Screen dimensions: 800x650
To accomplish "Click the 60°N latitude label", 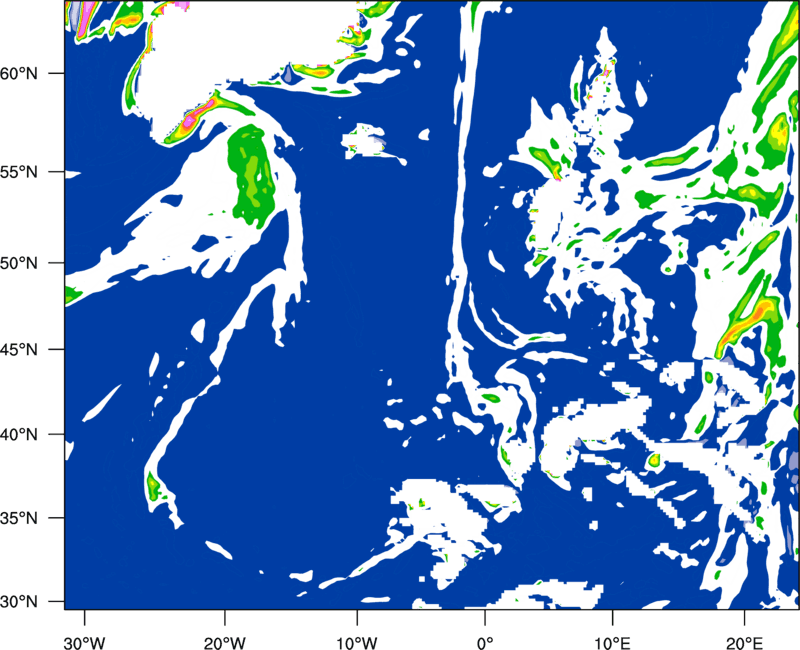I will (x=19, y=73).
